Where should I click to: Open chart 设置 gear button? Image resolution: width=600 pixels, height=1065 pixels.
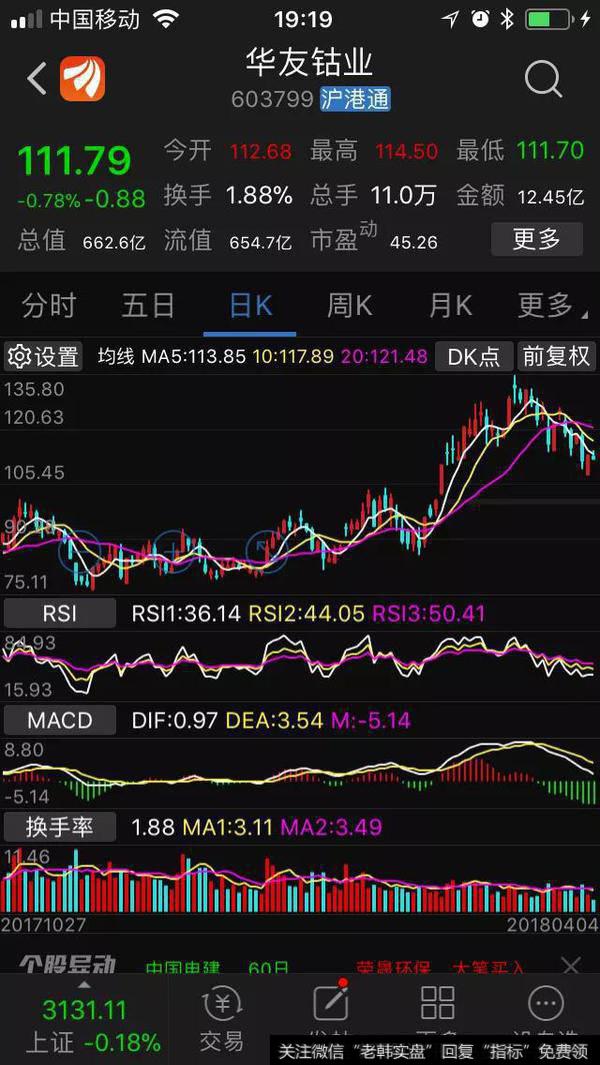click(x=43, y=356)
